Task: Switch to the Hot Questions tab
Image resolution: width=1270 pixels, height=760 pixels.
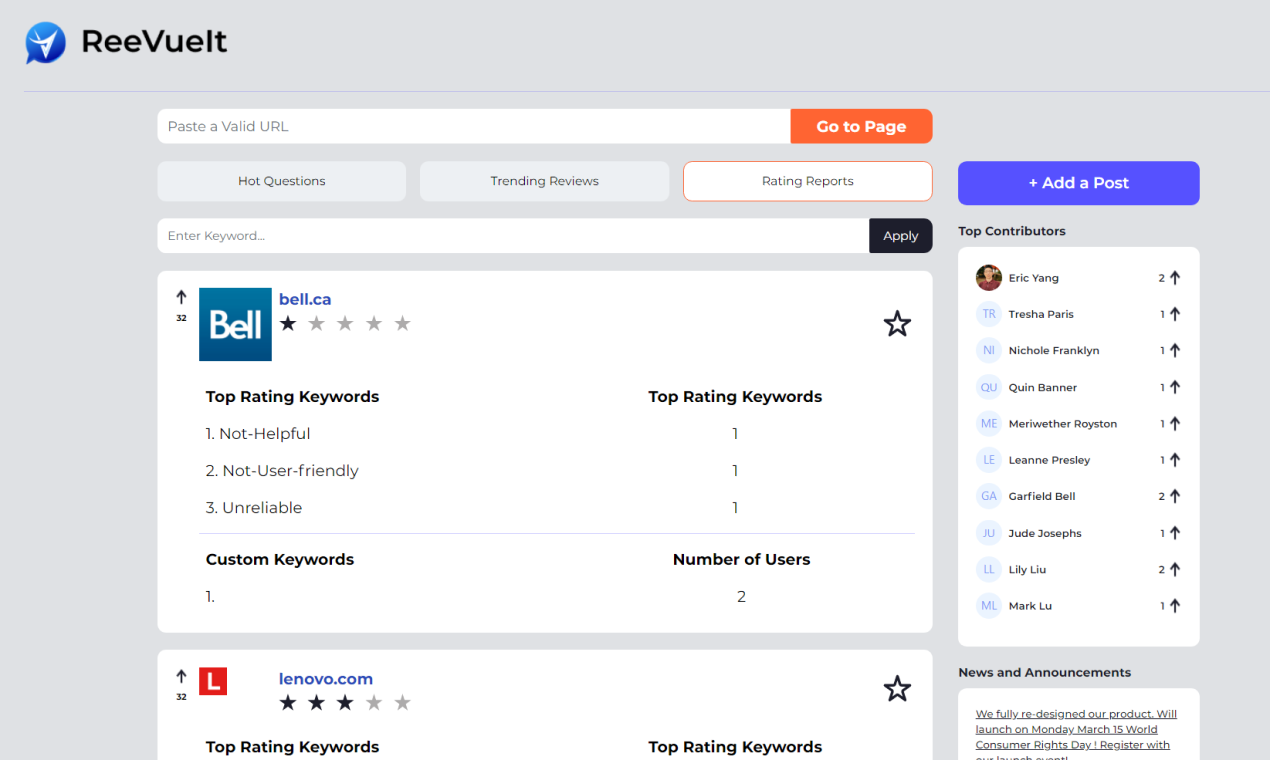Action: pos(282,181)
